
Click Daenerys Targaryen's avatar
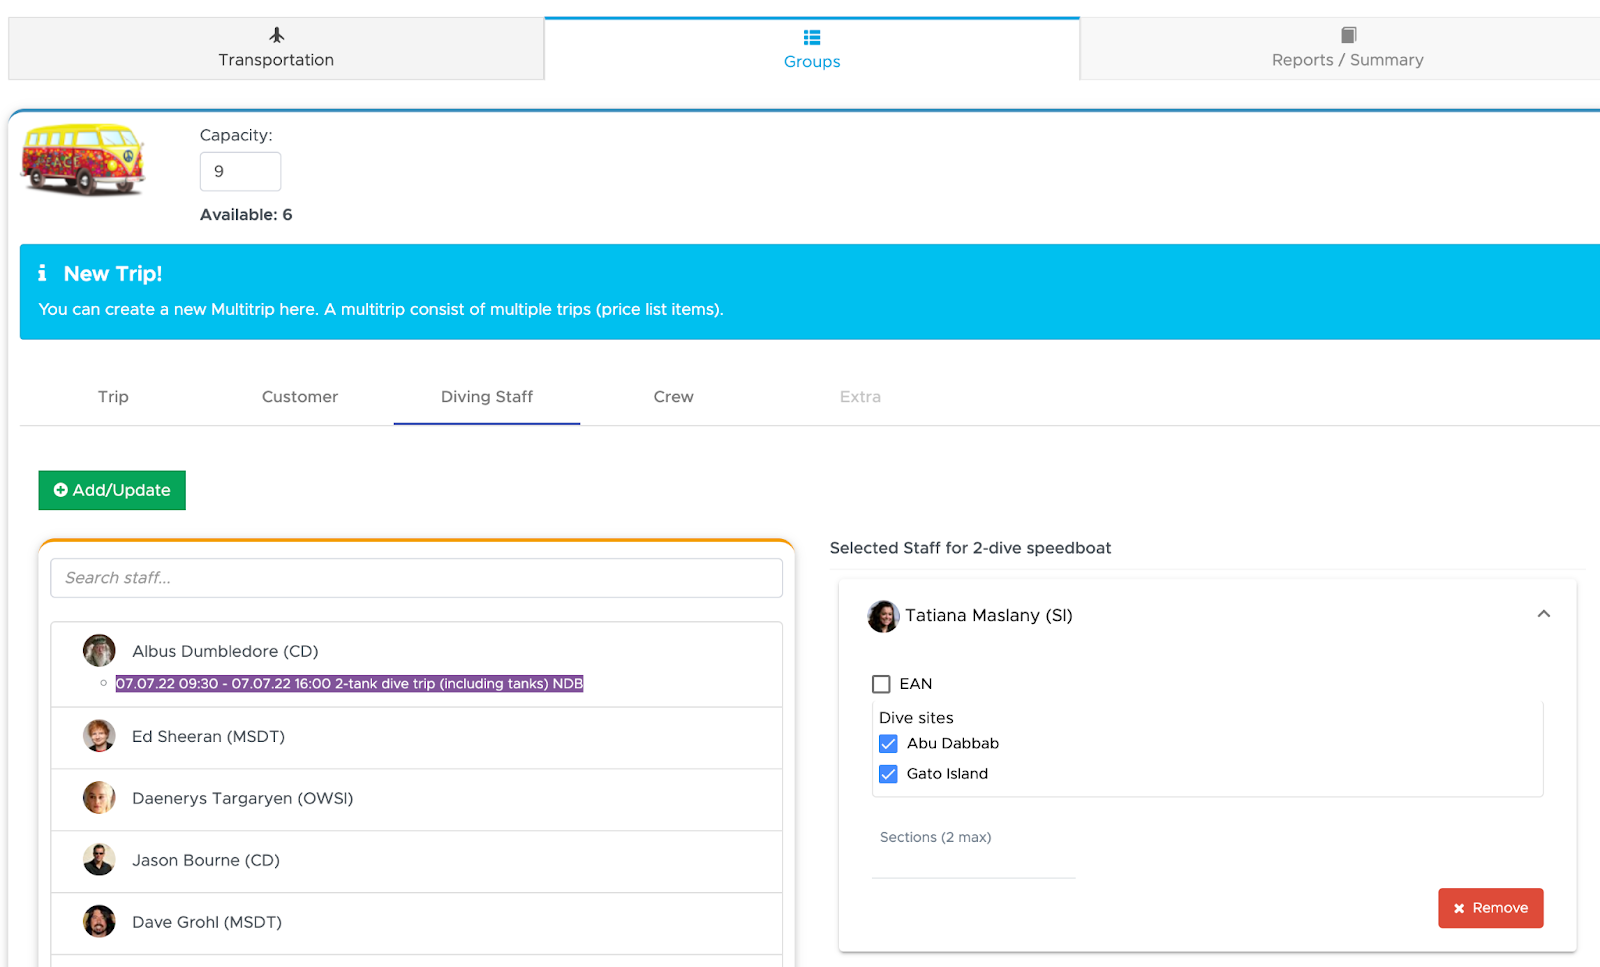(x=99, y=798)
